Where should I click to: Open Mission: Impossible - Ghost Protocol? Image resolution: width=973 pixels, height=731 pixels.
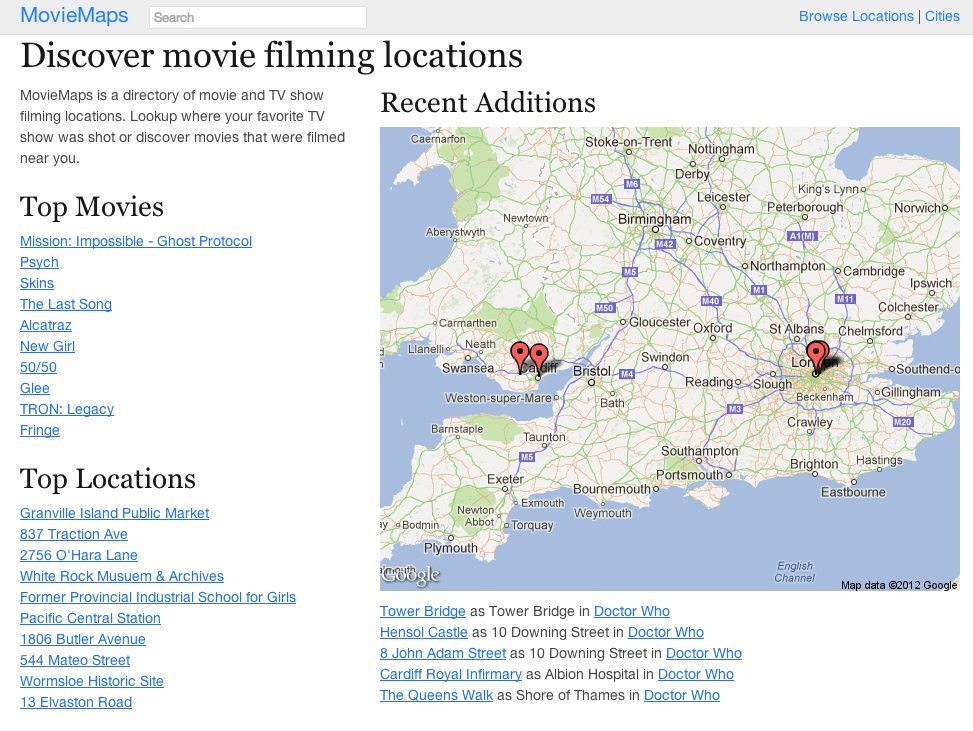(x=136, y=241)
